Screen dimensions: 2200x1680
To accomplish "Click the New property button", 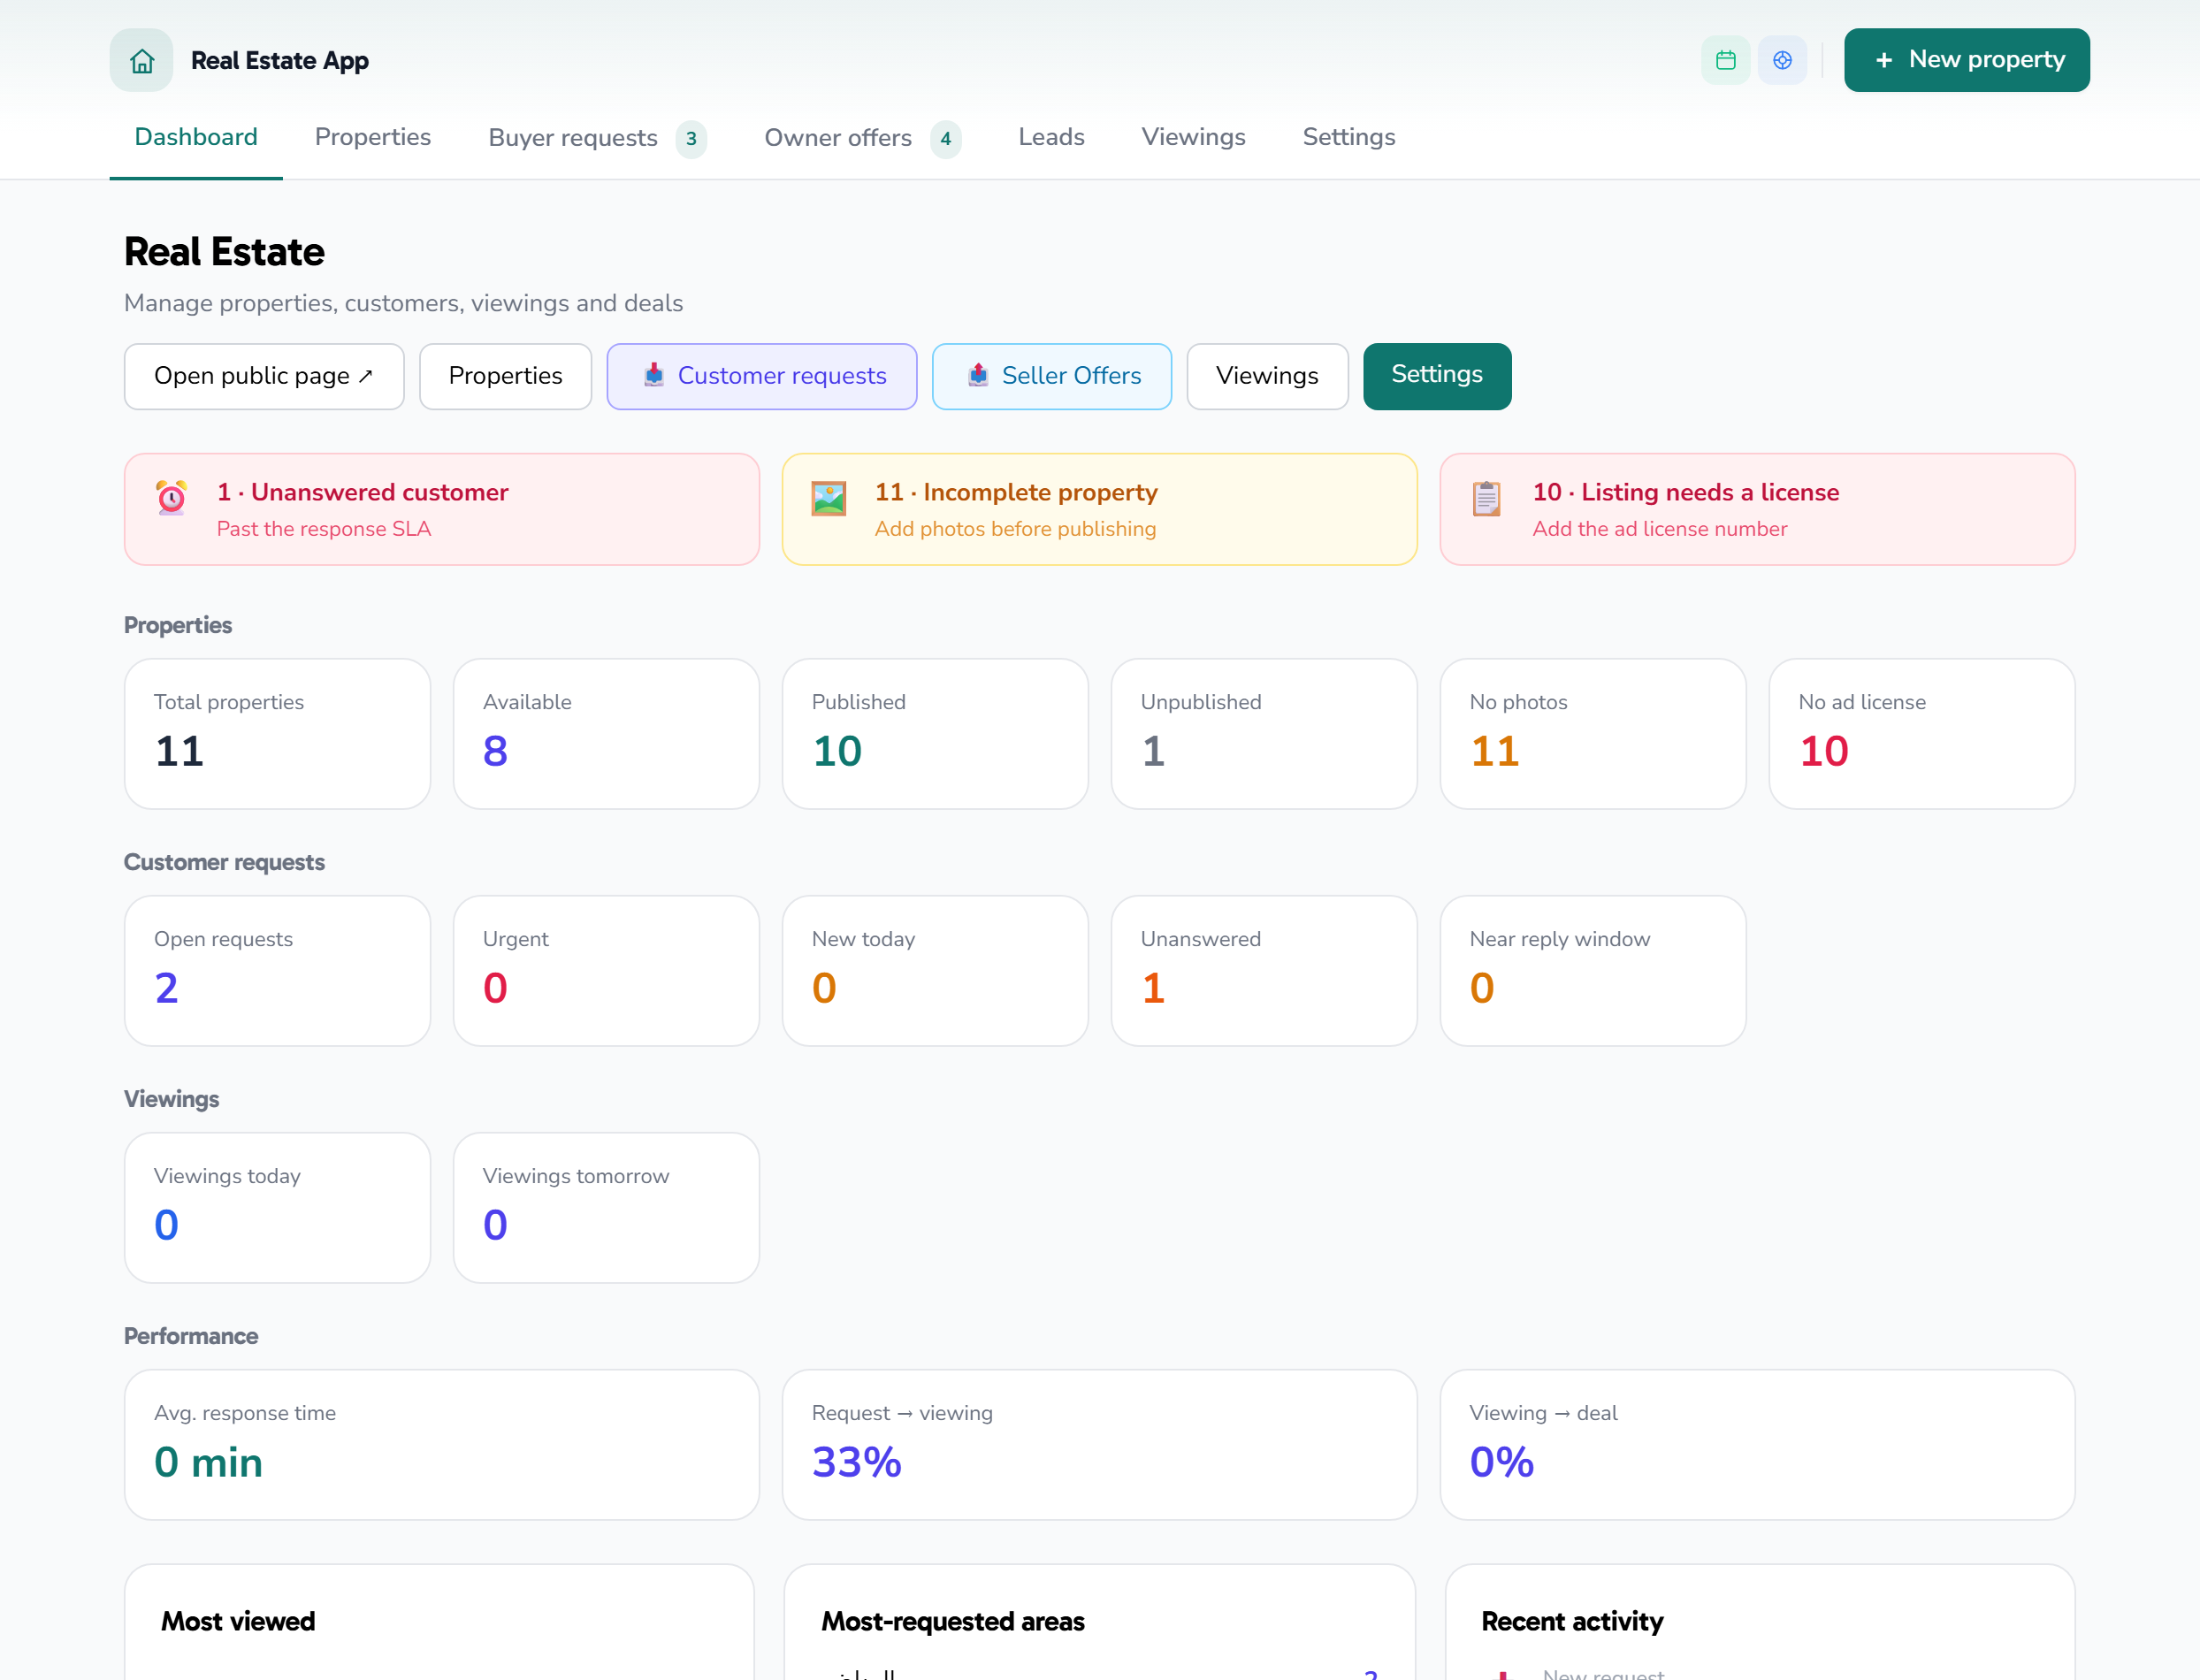I will click(1966, 60).
